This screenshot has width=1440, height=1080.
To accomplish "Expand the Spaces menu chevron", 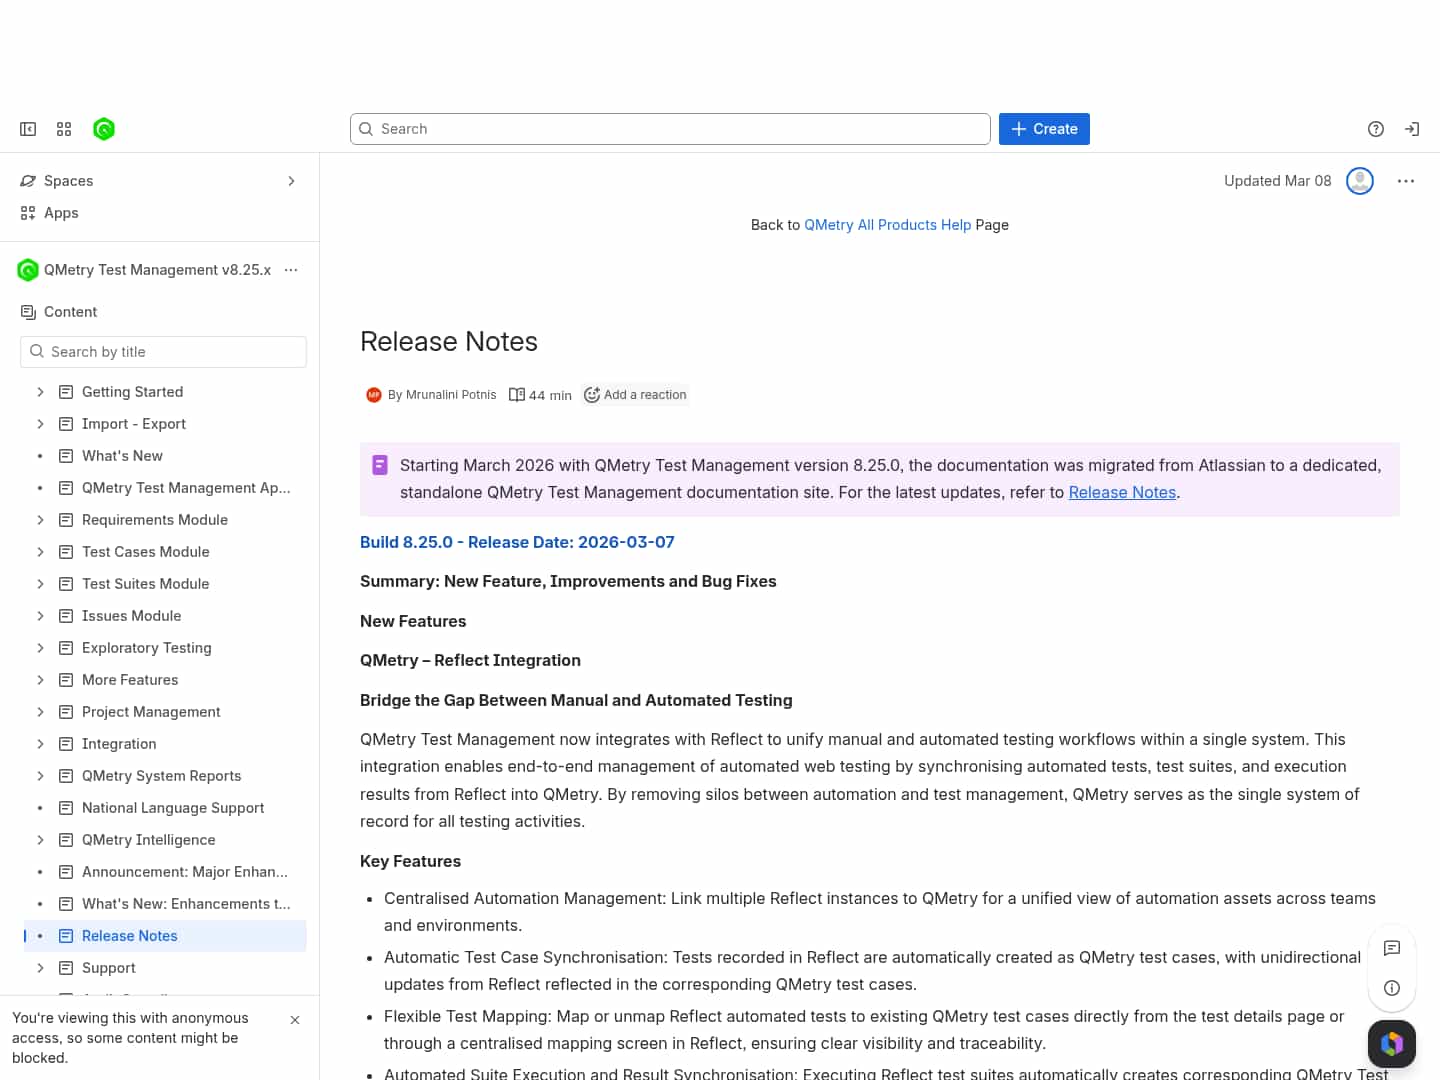I will point(291,181).
